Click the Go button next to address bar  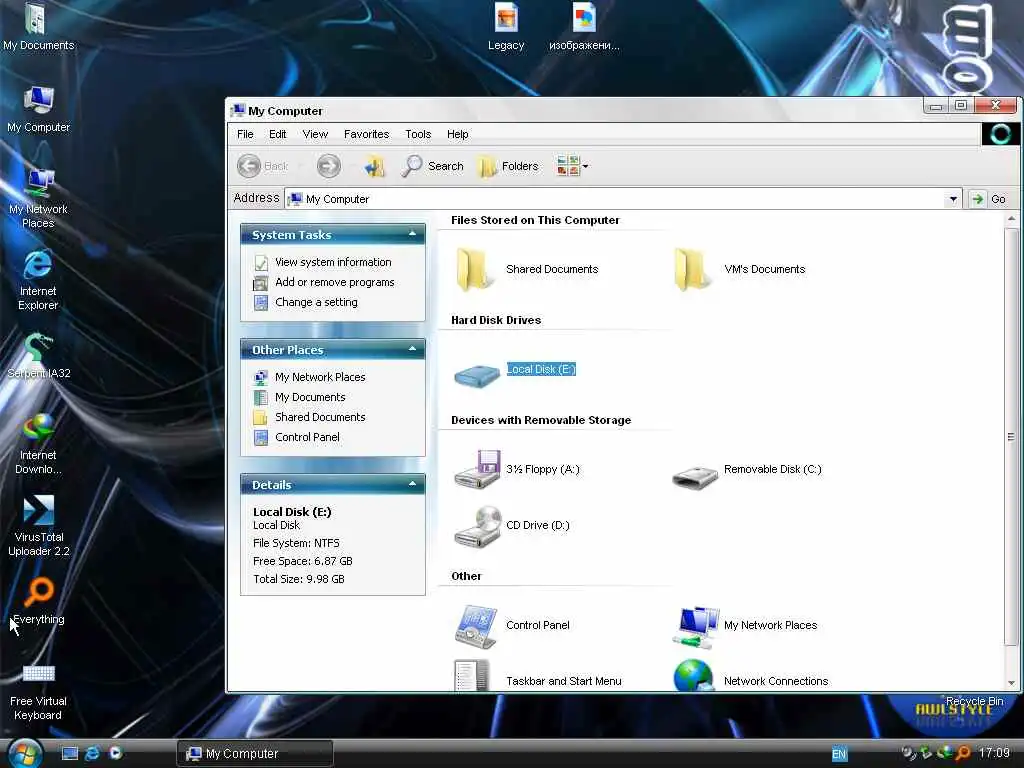[x=987, y=199]
